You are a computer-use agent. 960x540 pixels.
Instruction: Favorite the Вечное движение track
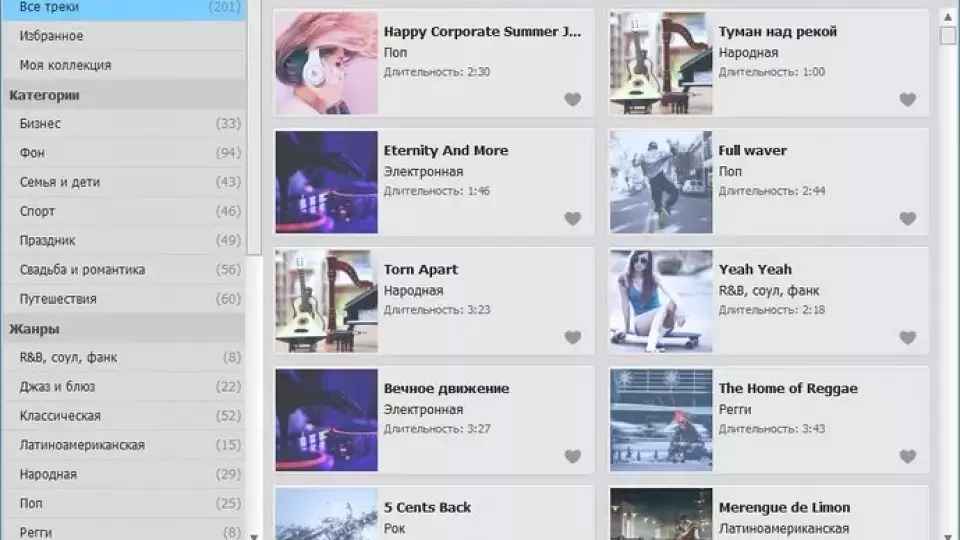coord(572,456)
